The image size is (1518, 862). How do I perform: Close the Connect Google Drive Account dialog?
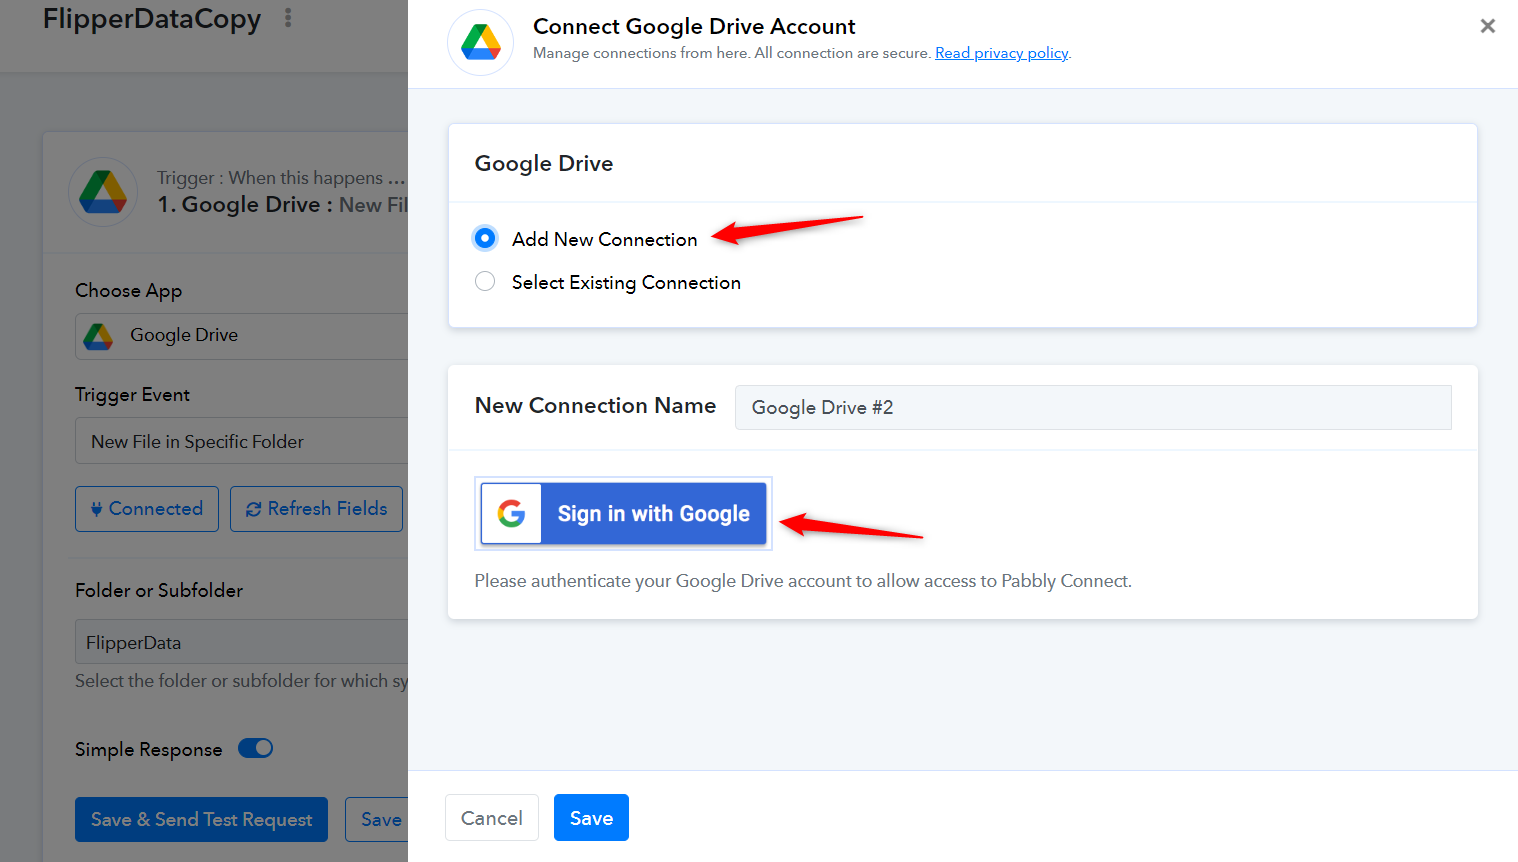coord(1488,26)
